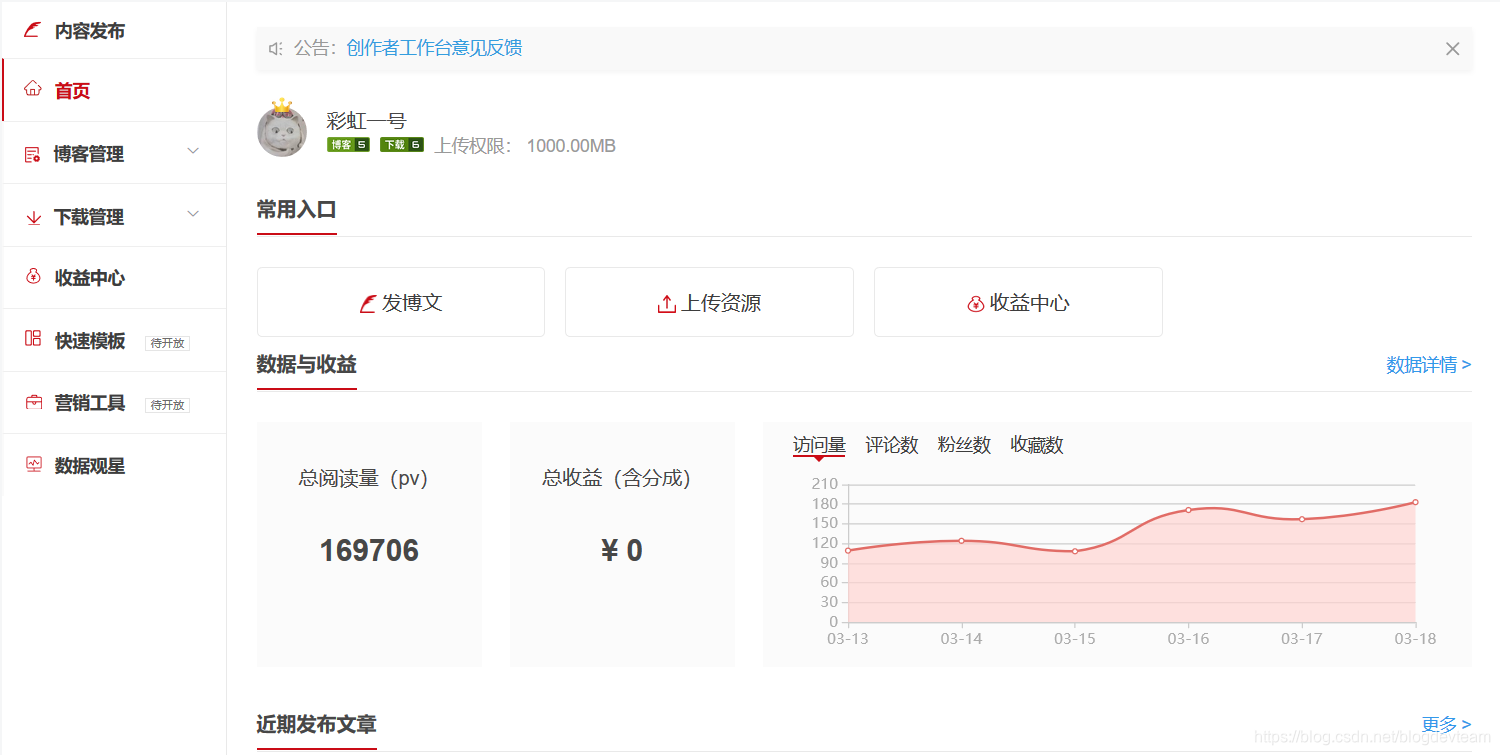
Task: Click the 数据与收益 section heading
Action: point(307,365)
